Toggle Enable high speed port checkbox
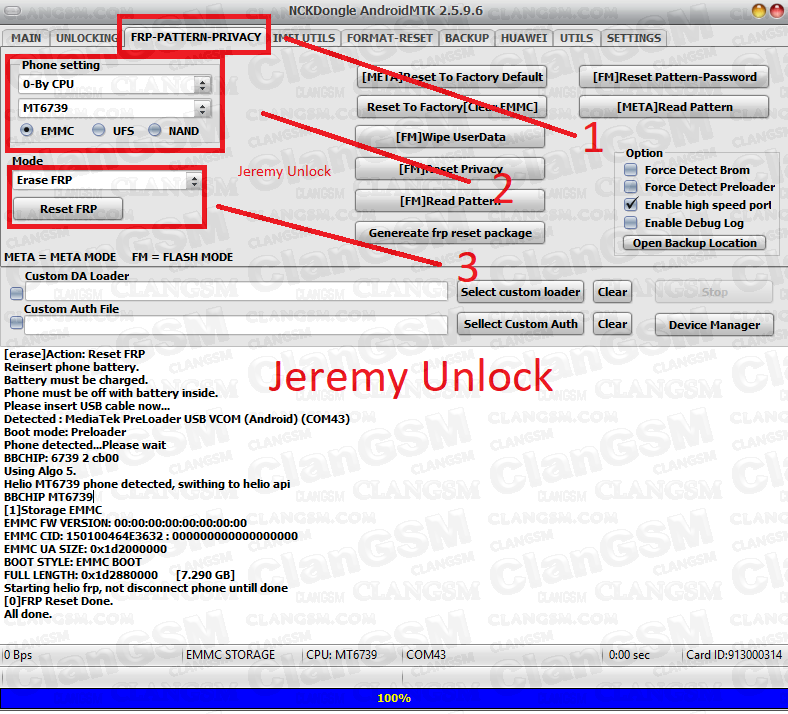Screen dimensions: 788x714 click(x=631, y=205)
